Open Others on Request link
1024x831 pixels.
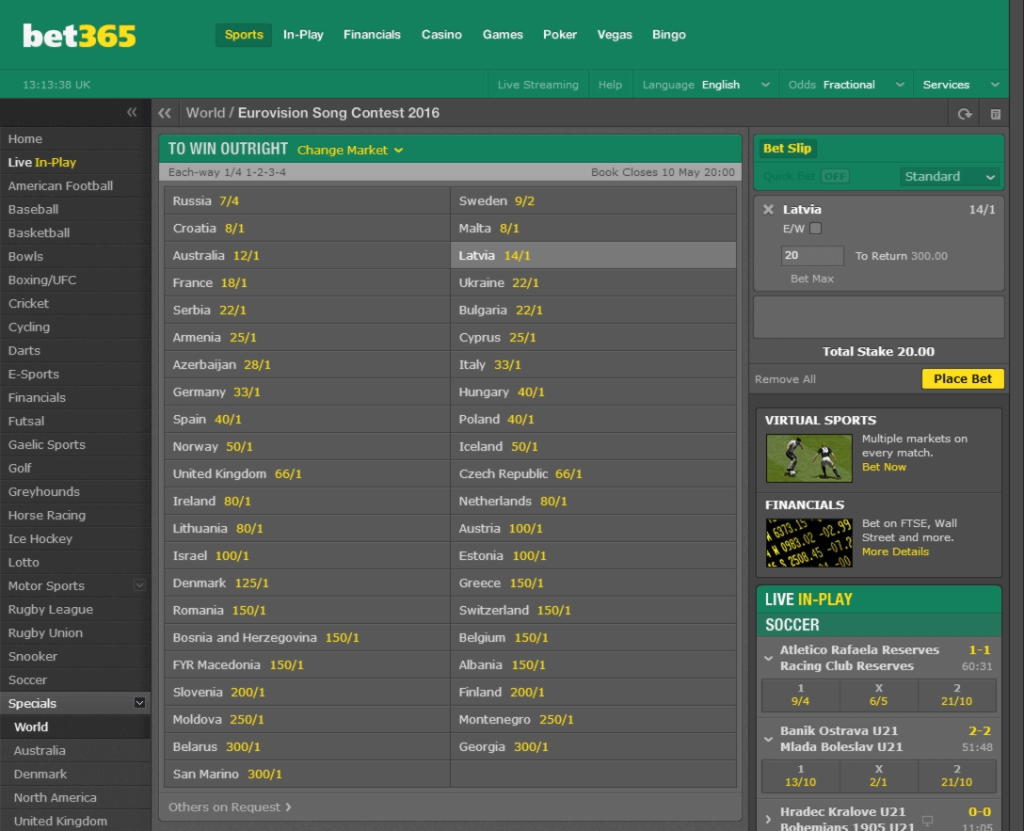(230, 807)
